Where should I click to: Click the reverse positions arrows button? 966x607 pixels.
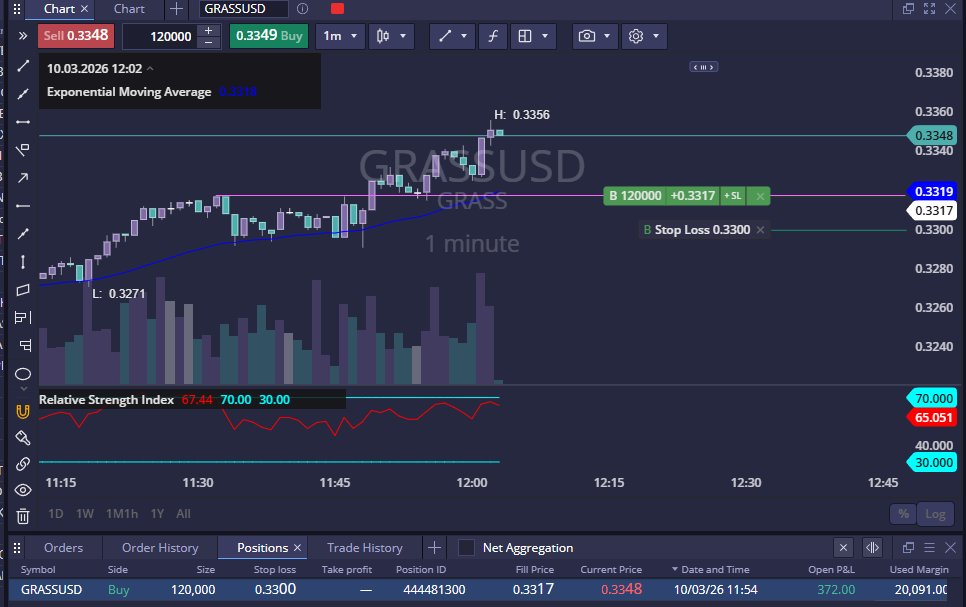872,548
